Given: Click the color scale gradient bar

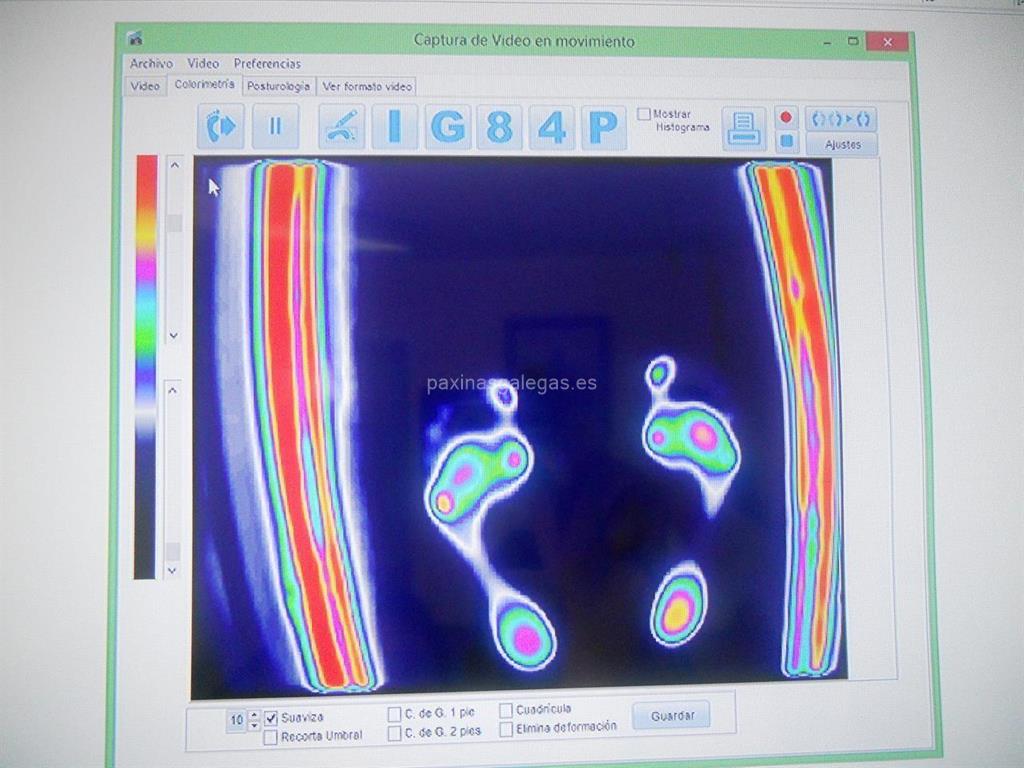Looking at the screenshot, I should coord(146,366).
